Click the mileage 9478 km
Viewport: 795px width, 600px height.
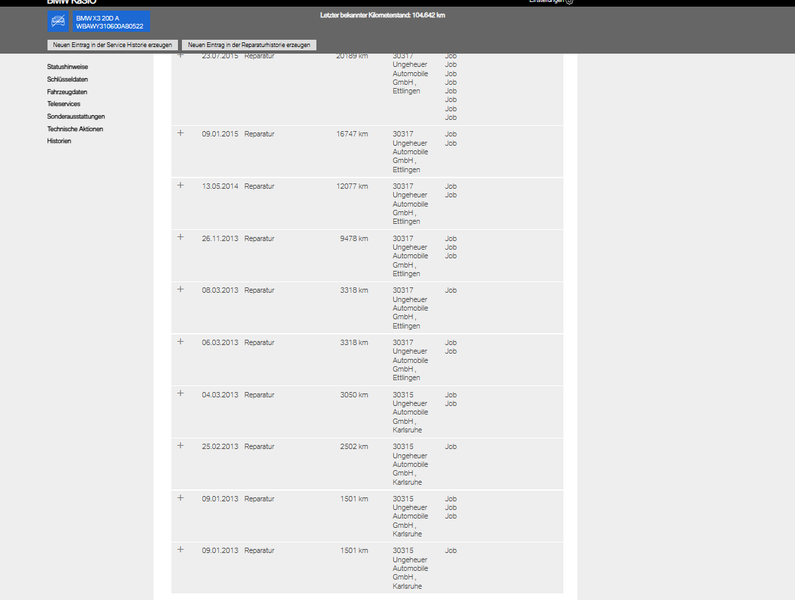coord(354,239)
